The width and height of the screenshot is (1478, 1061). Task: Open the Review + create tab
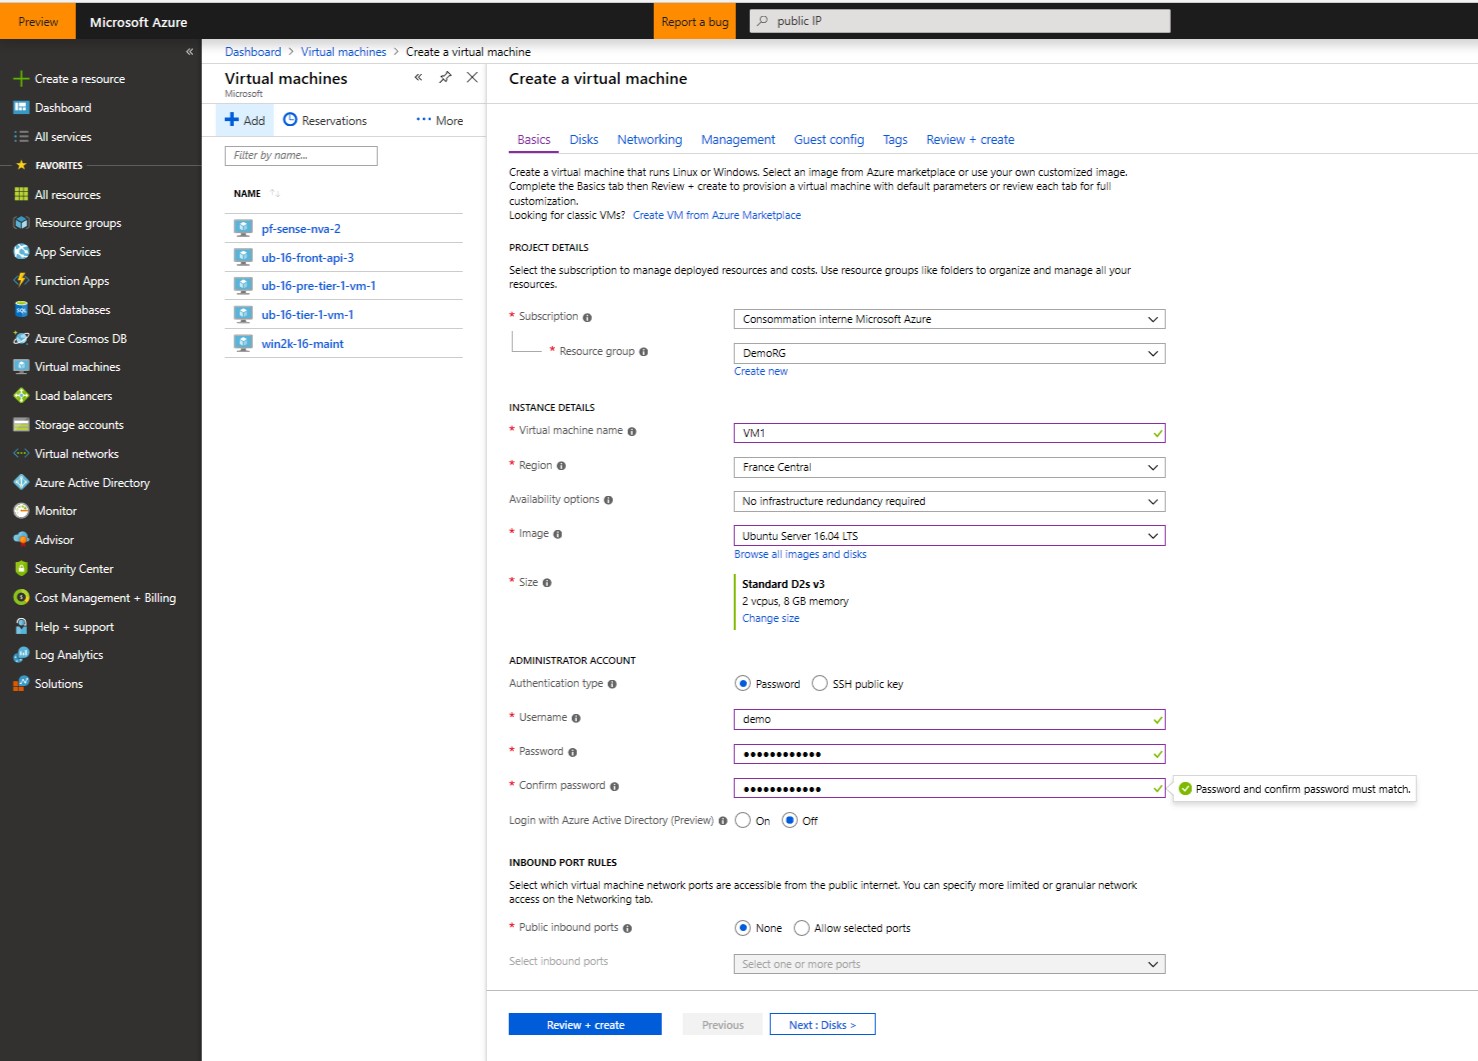[x=970, y=140]
